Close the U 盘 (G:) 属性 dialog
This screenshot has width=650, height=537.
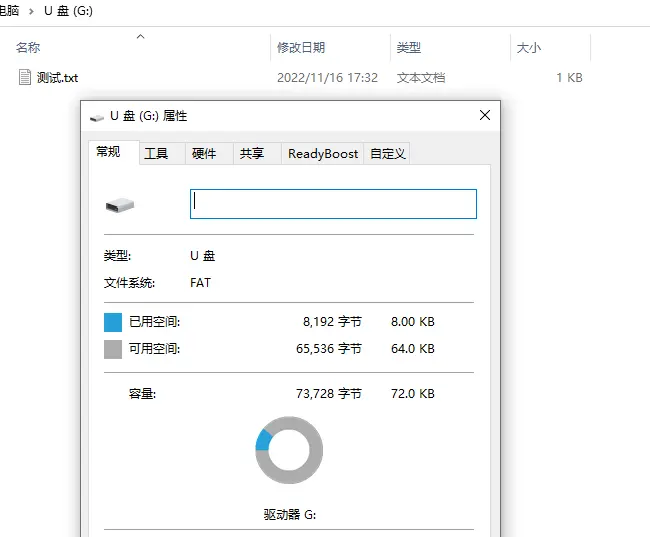[485, 115]
